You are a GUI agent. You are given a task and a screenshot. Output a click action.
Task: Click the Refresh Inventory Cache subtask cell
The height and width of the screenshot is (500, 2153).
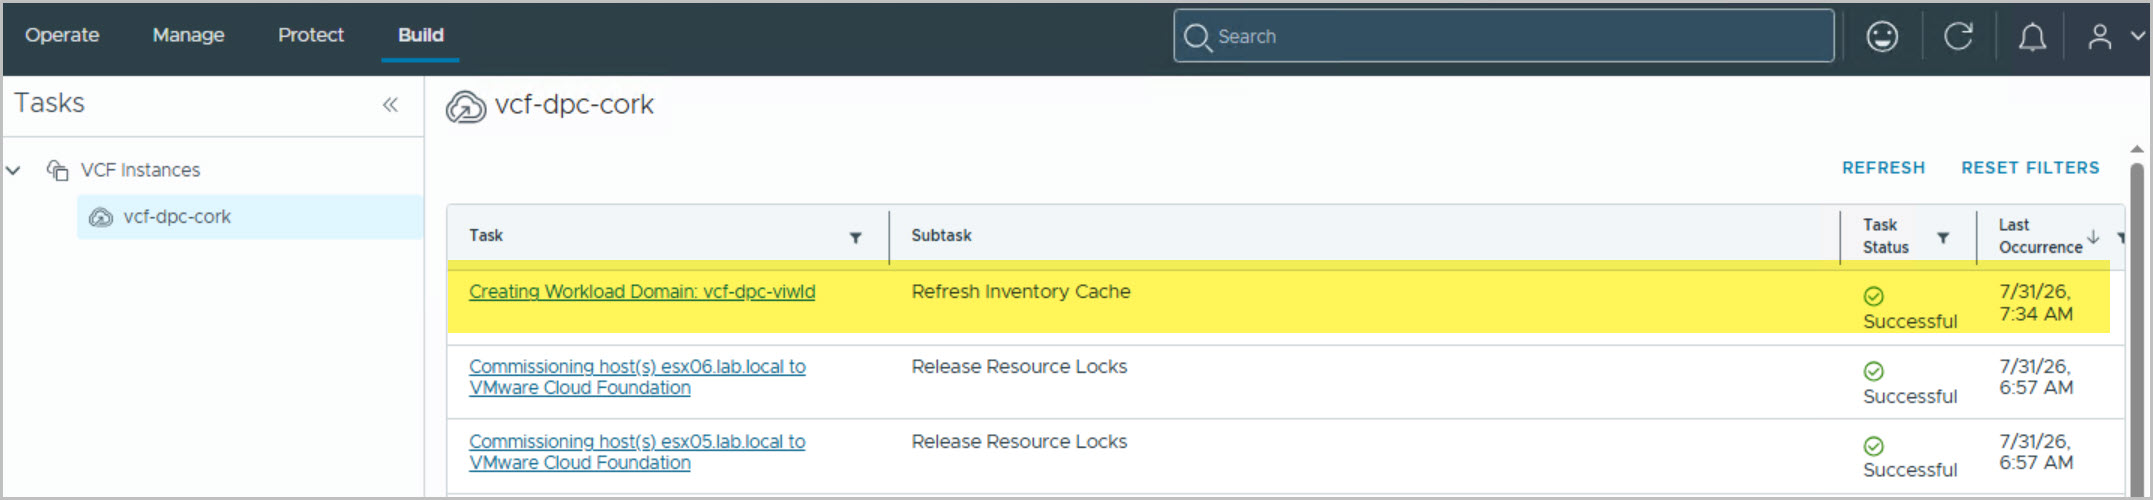coord(1021,292)
